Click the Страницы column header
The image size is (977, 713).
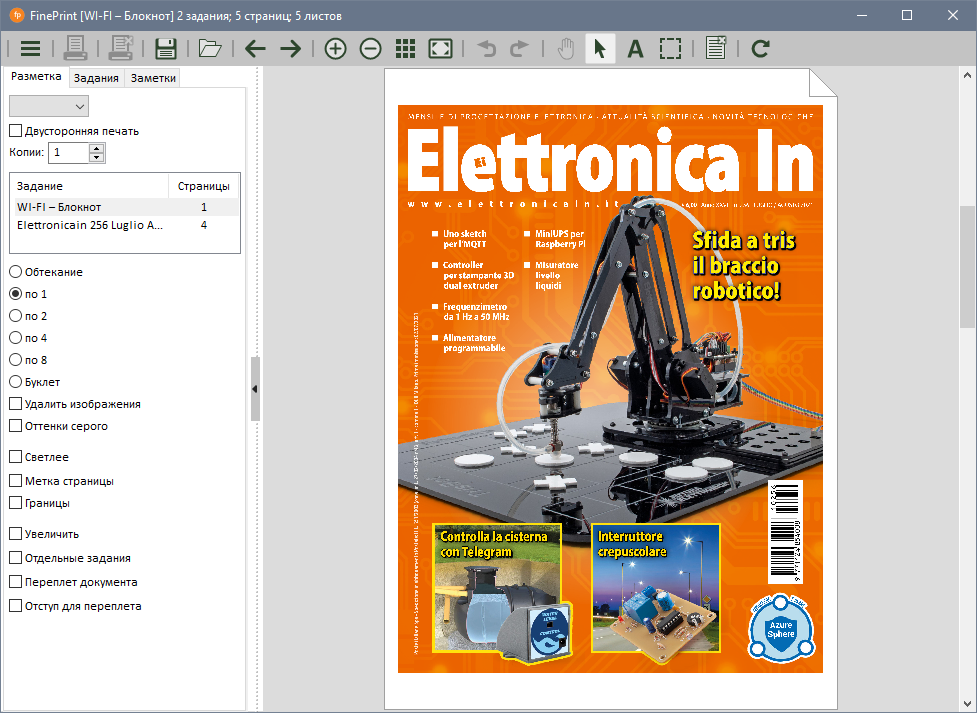point(204,186)
